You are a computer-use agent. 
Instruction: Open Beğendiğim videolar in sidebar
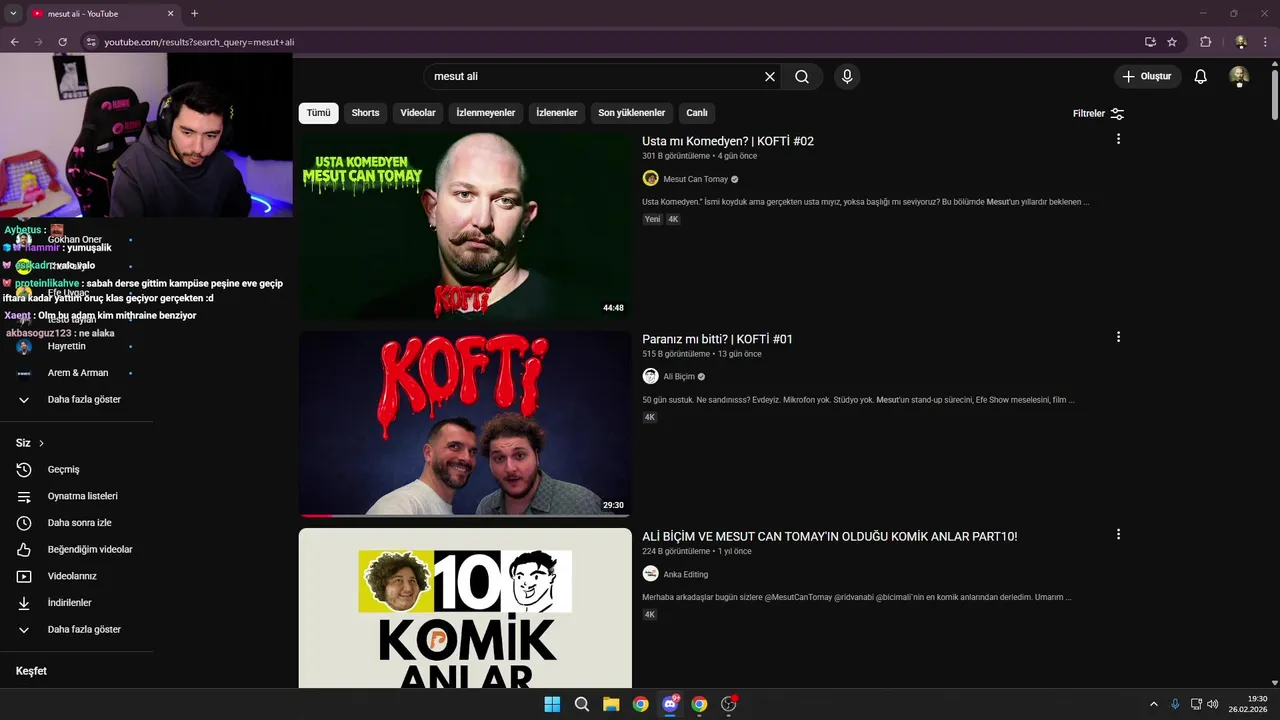pos(77,550)
